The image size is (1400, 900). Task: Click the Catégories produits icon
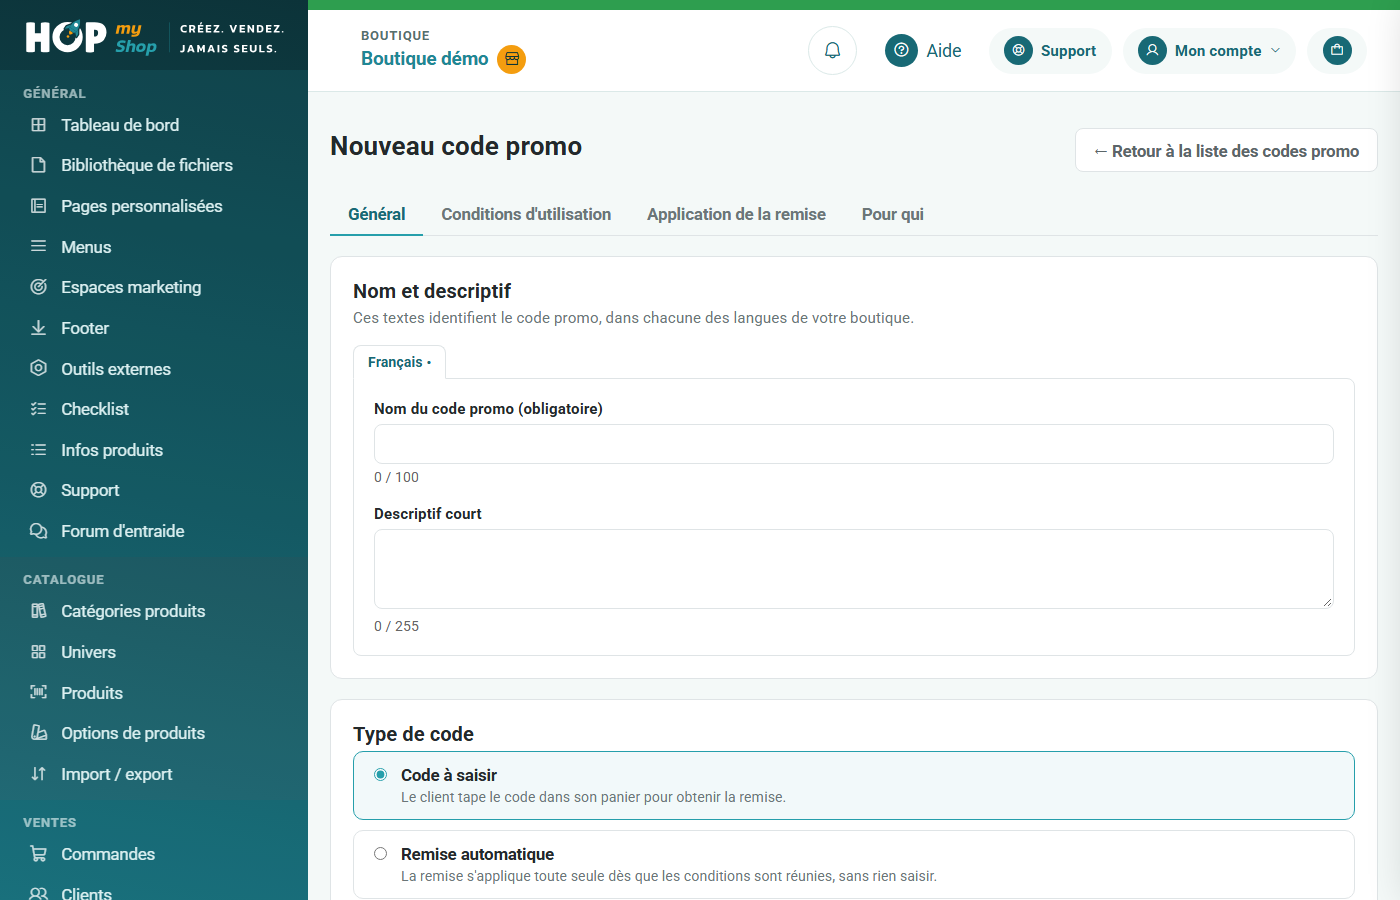coord(39,611)
